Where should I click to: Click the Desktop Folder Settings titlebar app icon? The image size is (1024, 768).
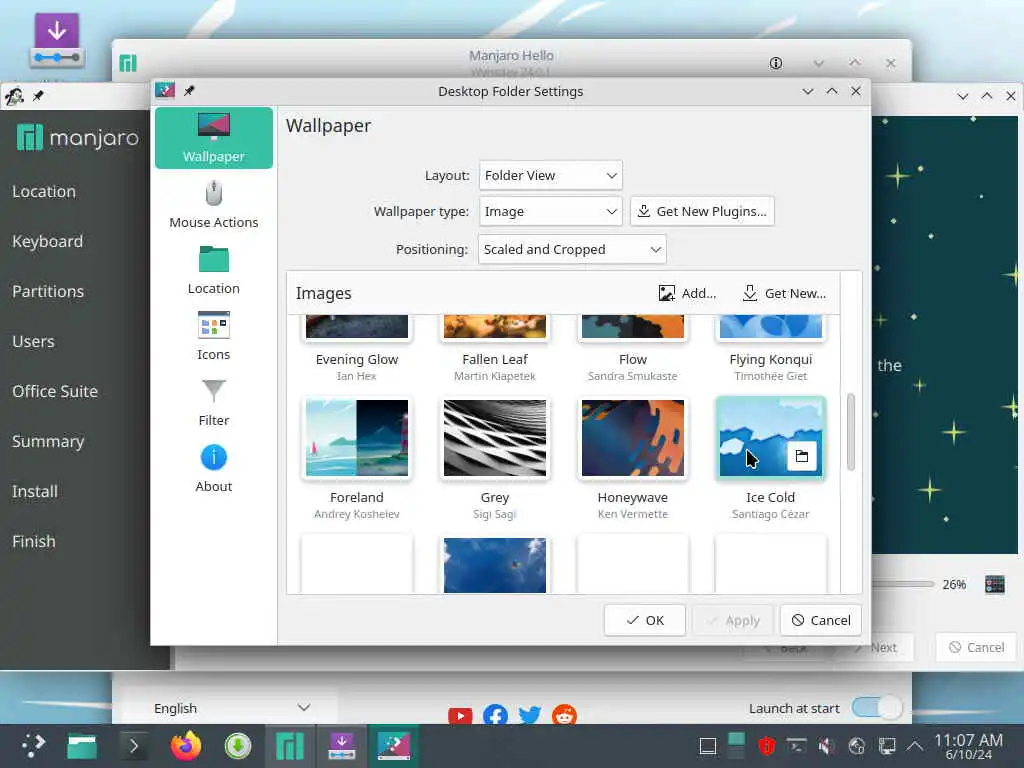165,90
